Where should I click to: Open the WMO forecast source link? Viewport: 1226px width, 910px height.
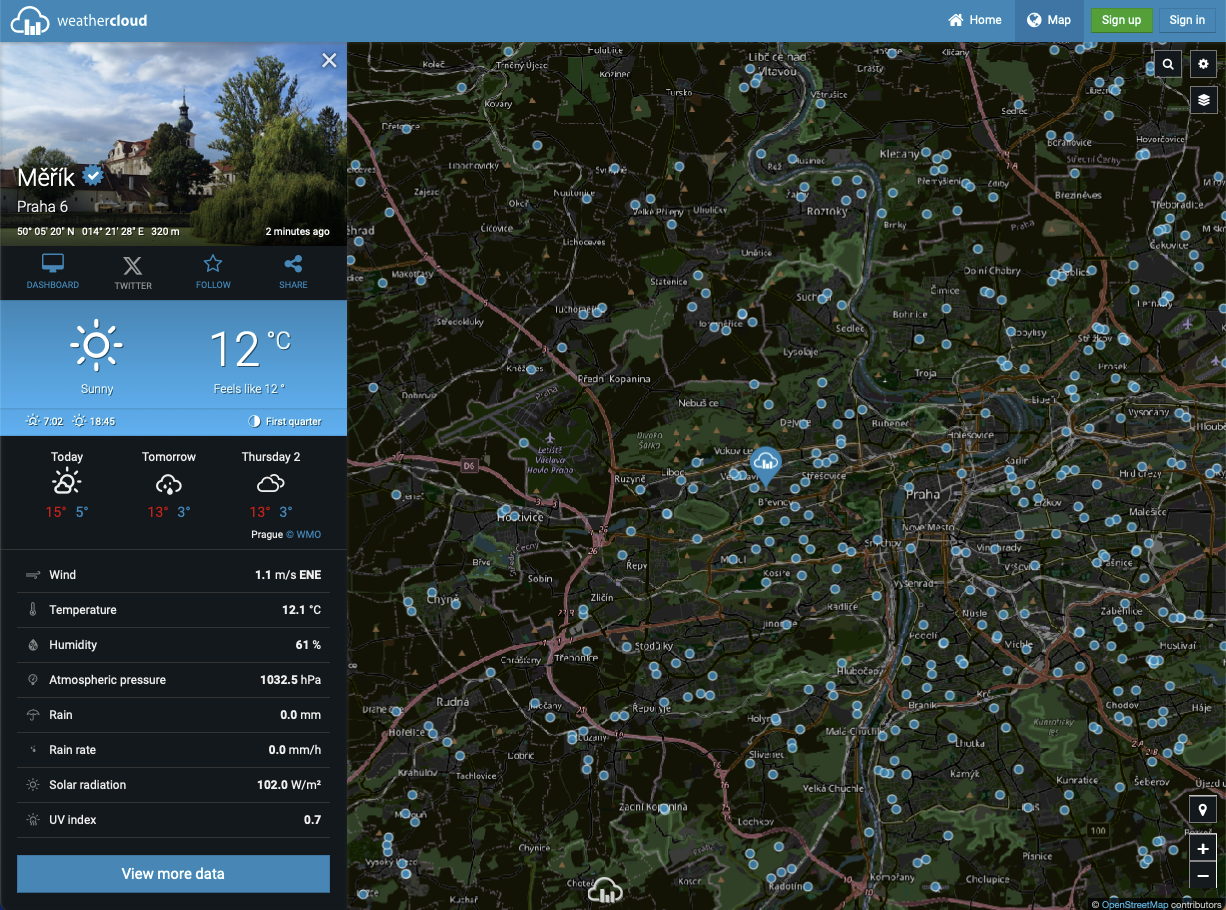pyautogui.click(x=308, y=535)
